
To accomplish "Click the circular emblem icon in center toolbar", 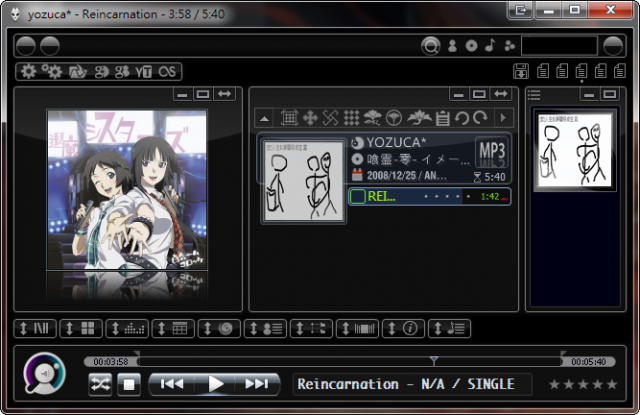I will tap(393, 118).
